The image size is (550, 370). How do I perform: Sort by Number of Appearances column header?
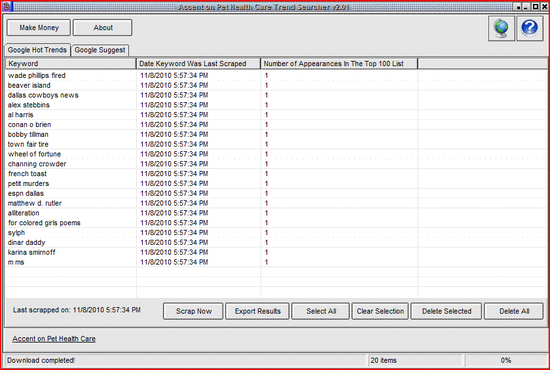[339, 63]
